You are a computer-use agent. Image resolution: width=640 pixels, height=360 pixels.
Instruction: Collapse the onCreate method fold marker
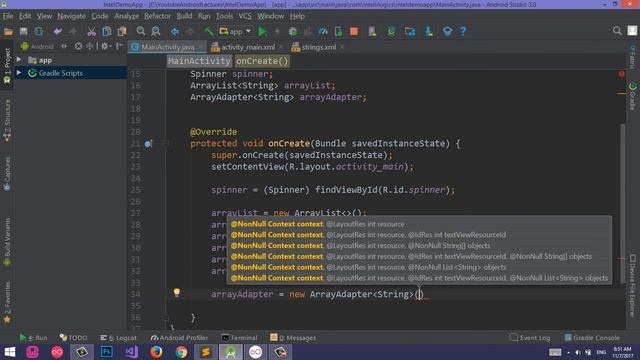[165, 143]
